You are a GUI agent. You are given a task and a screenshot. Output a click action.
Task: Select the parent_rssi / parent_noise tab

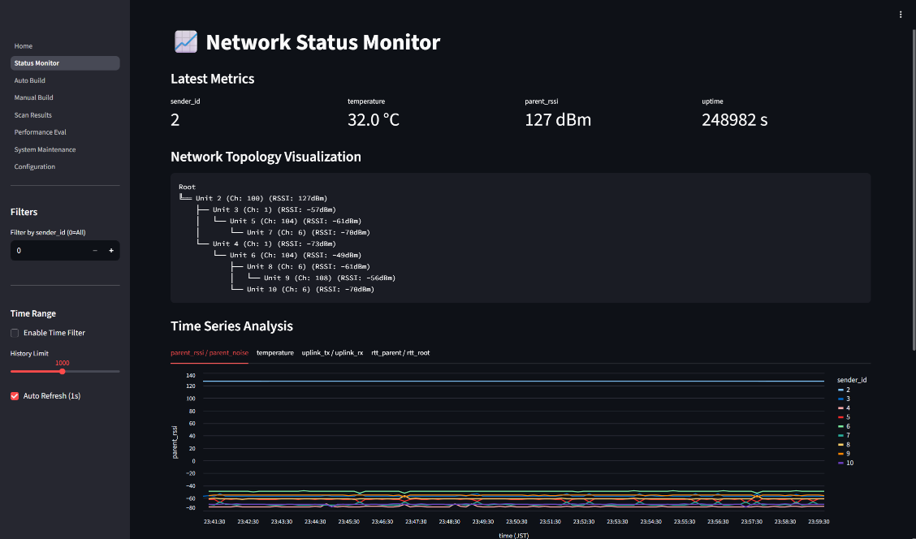209,353
